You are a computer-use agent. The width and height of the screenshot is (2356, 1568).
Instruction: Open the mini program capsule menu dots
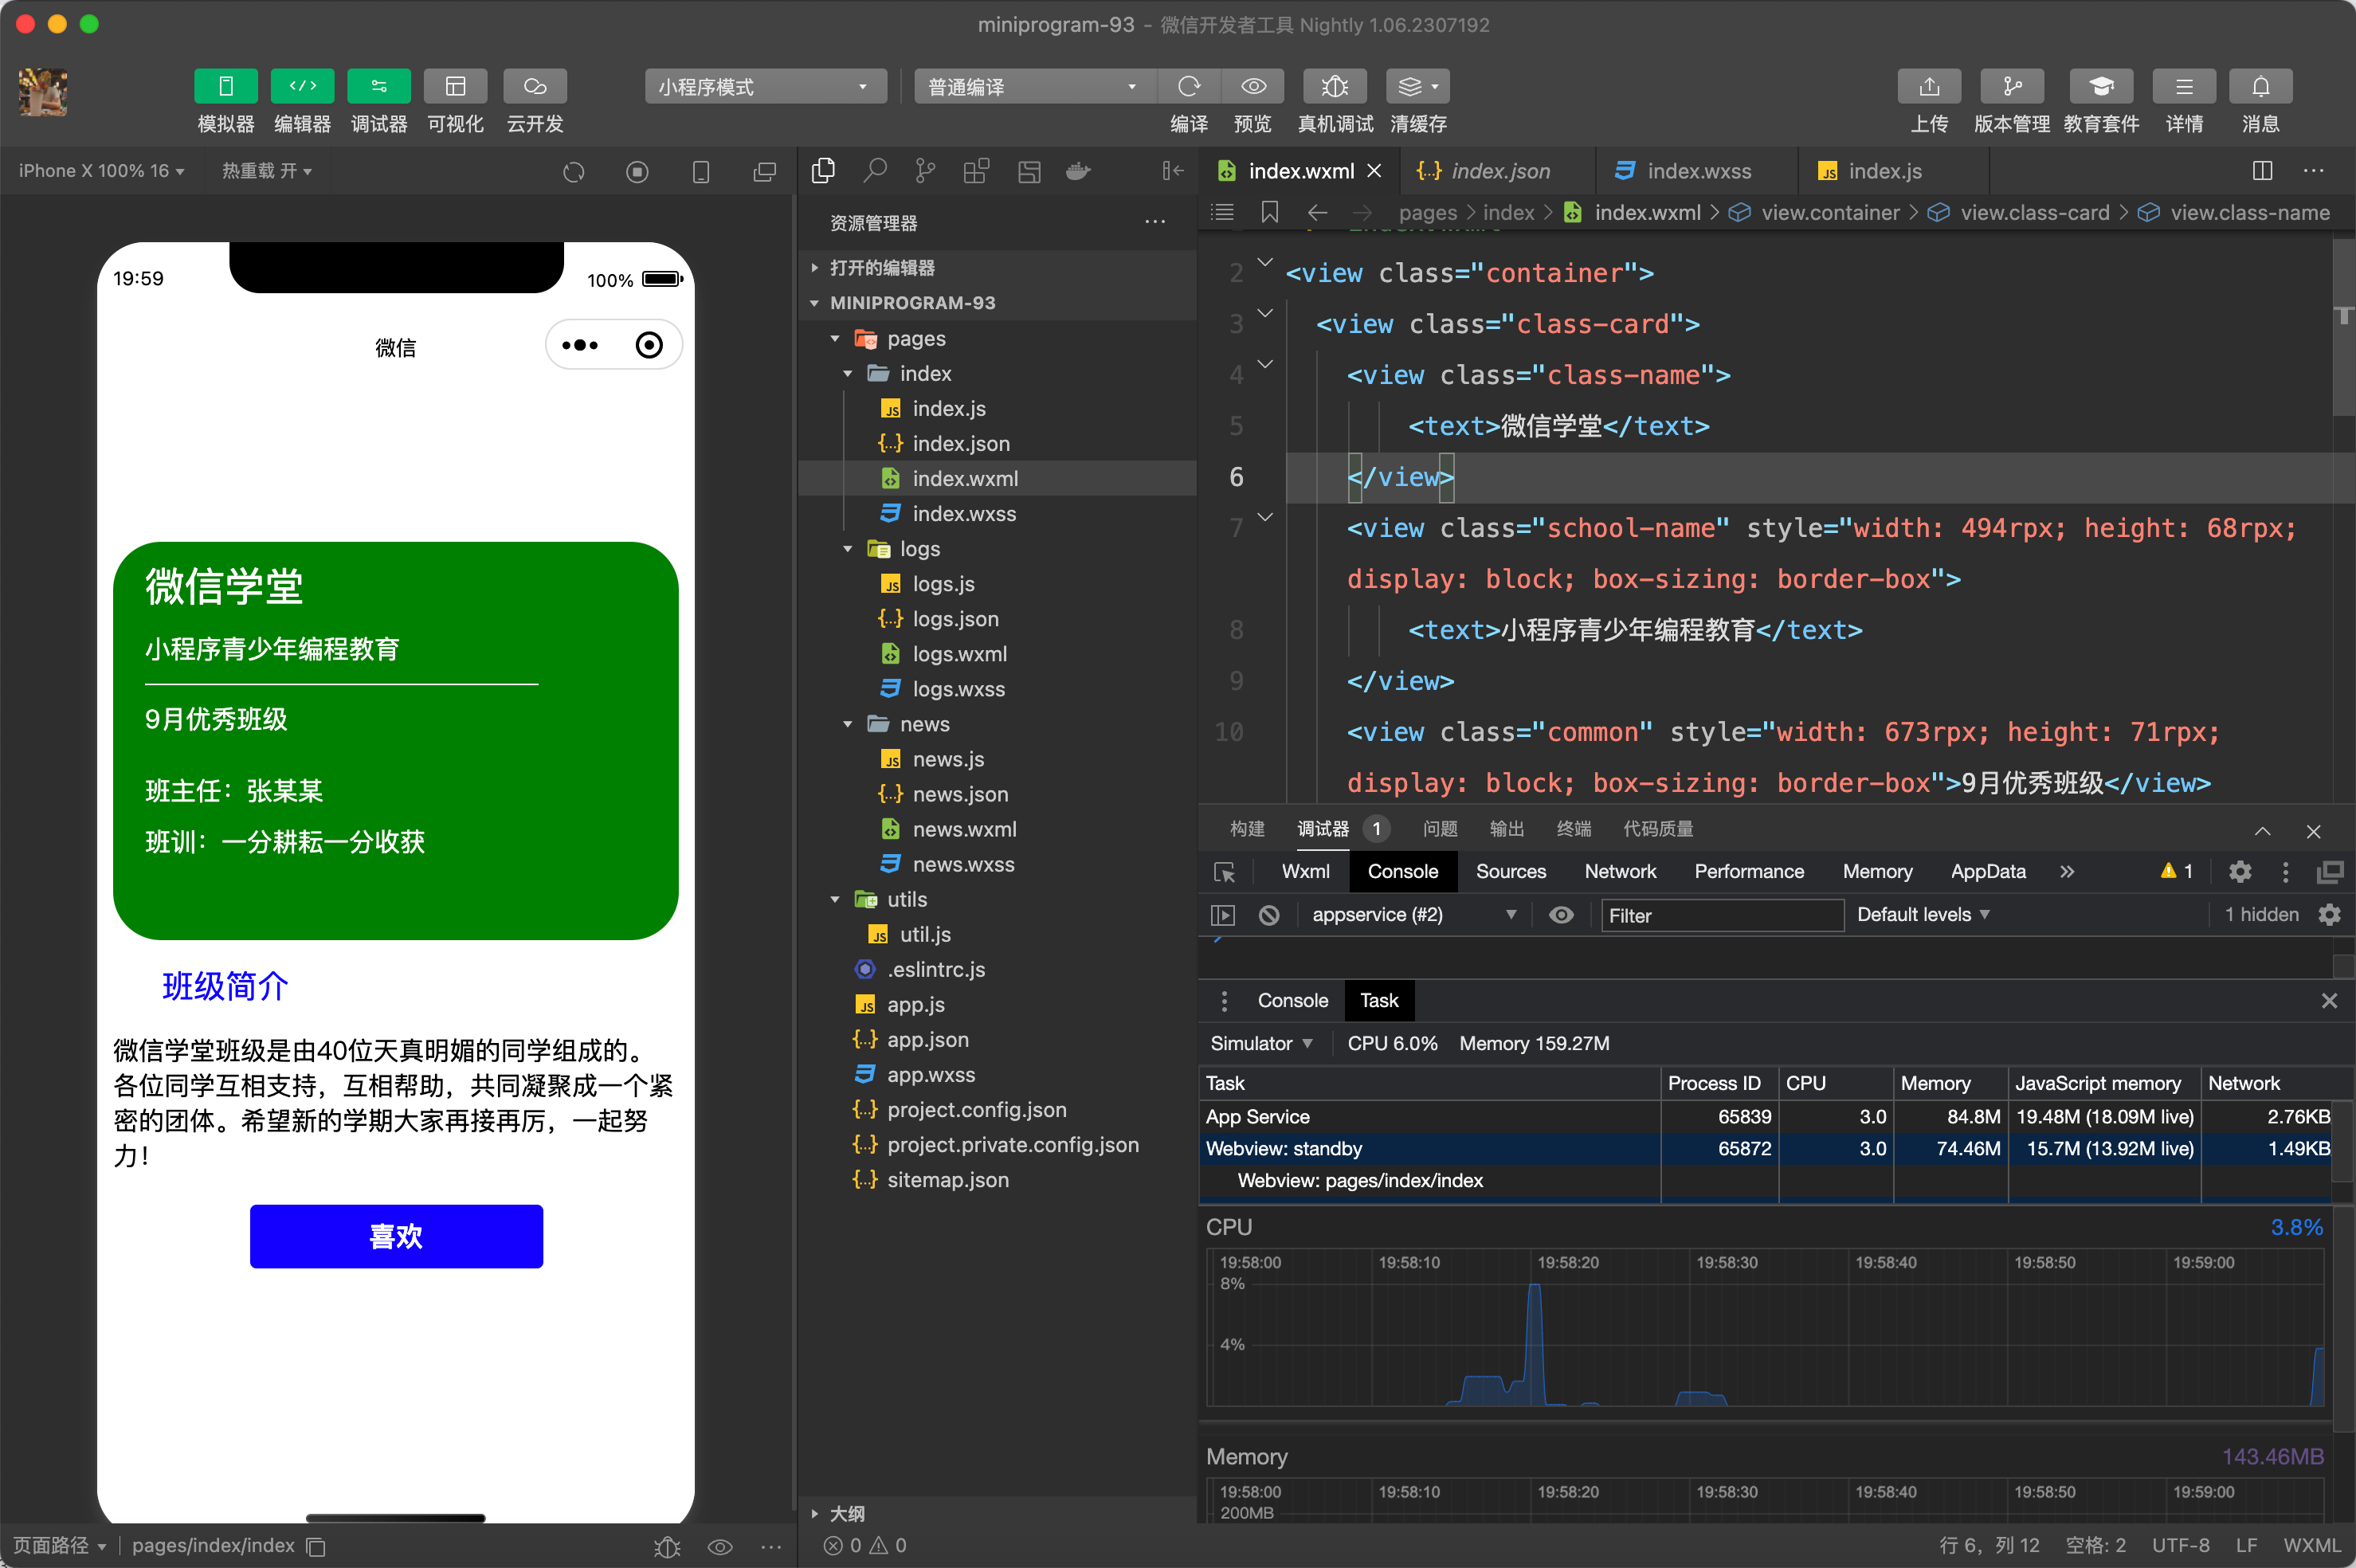coord(580,346)
